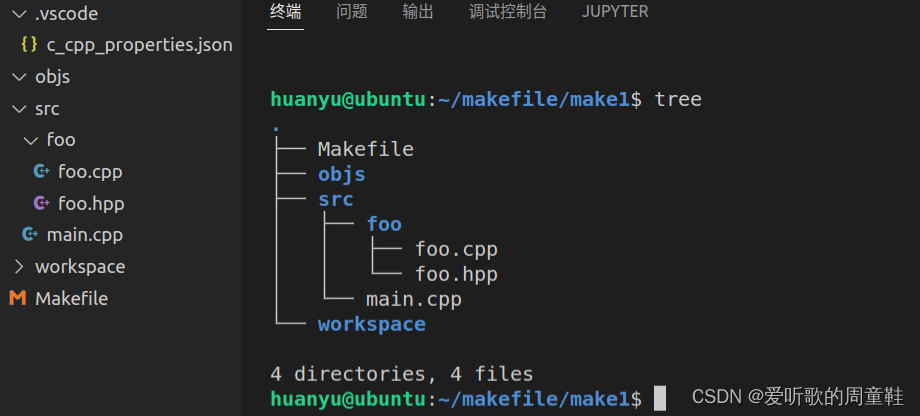The height and width of the screenshot is (416, 920).
Task: Open Makefile in the explorer tree
Action: [72, 299]
